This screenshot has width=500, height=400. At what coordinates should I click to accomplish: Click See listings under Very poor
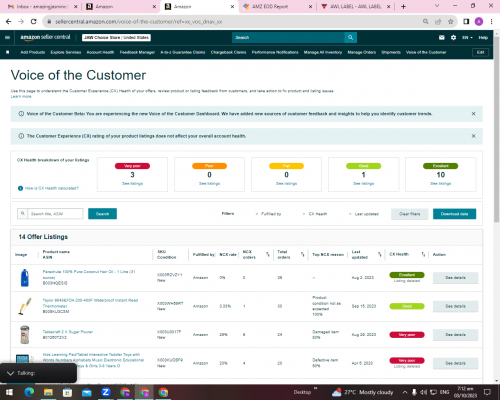click(132, 183)
